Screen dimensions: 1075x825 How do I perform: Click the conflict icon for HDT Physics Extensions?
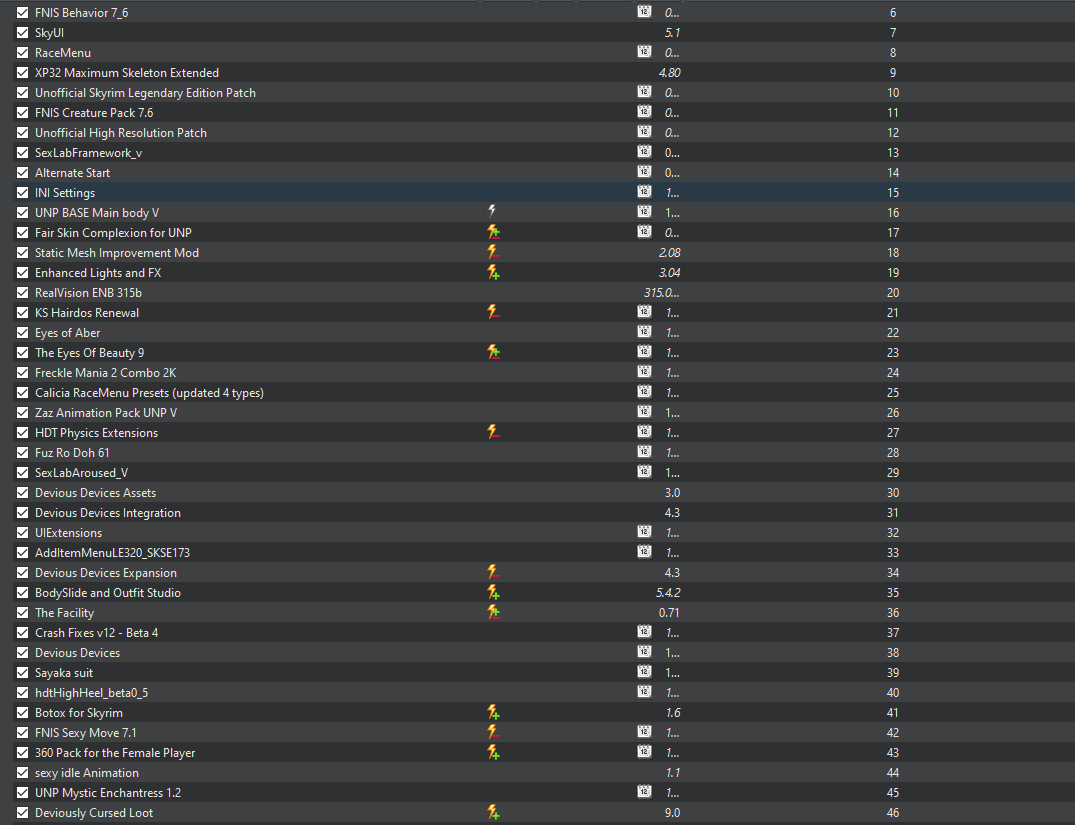click(493, 432)
